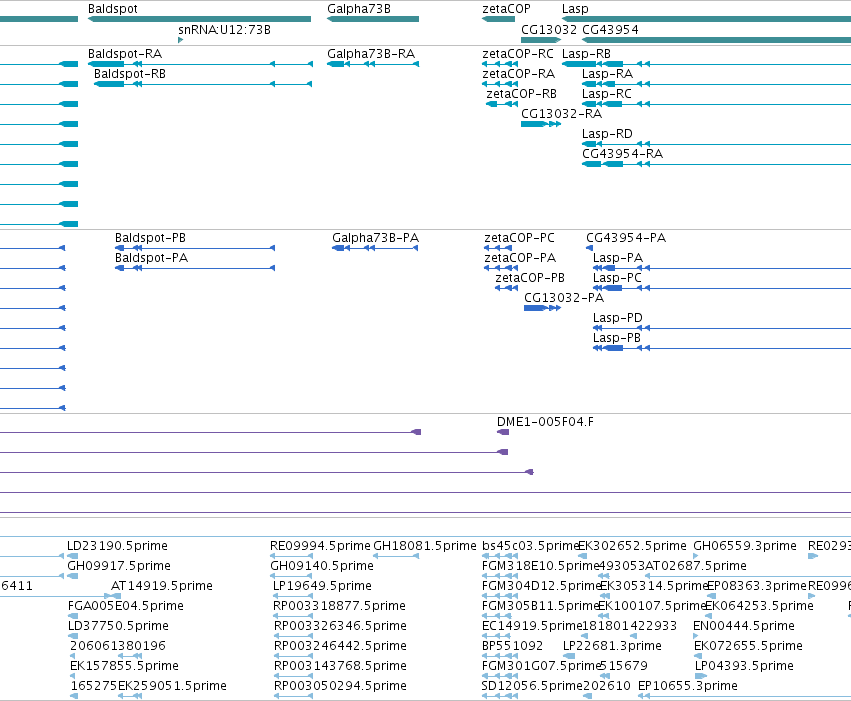
Task: Select the 206061380196 feature label
Action: click(x=118, y=646)
